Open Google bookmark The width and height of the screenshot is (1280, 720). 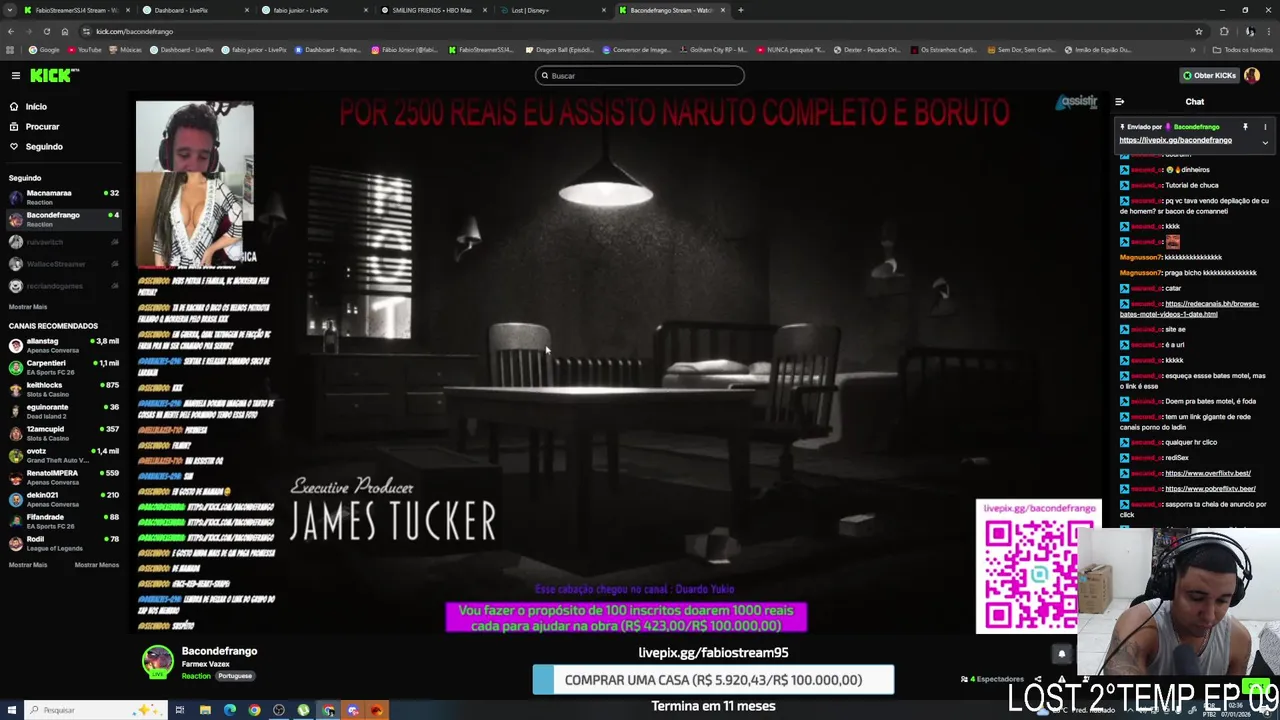pyautogui.click(x=44, y=49)
